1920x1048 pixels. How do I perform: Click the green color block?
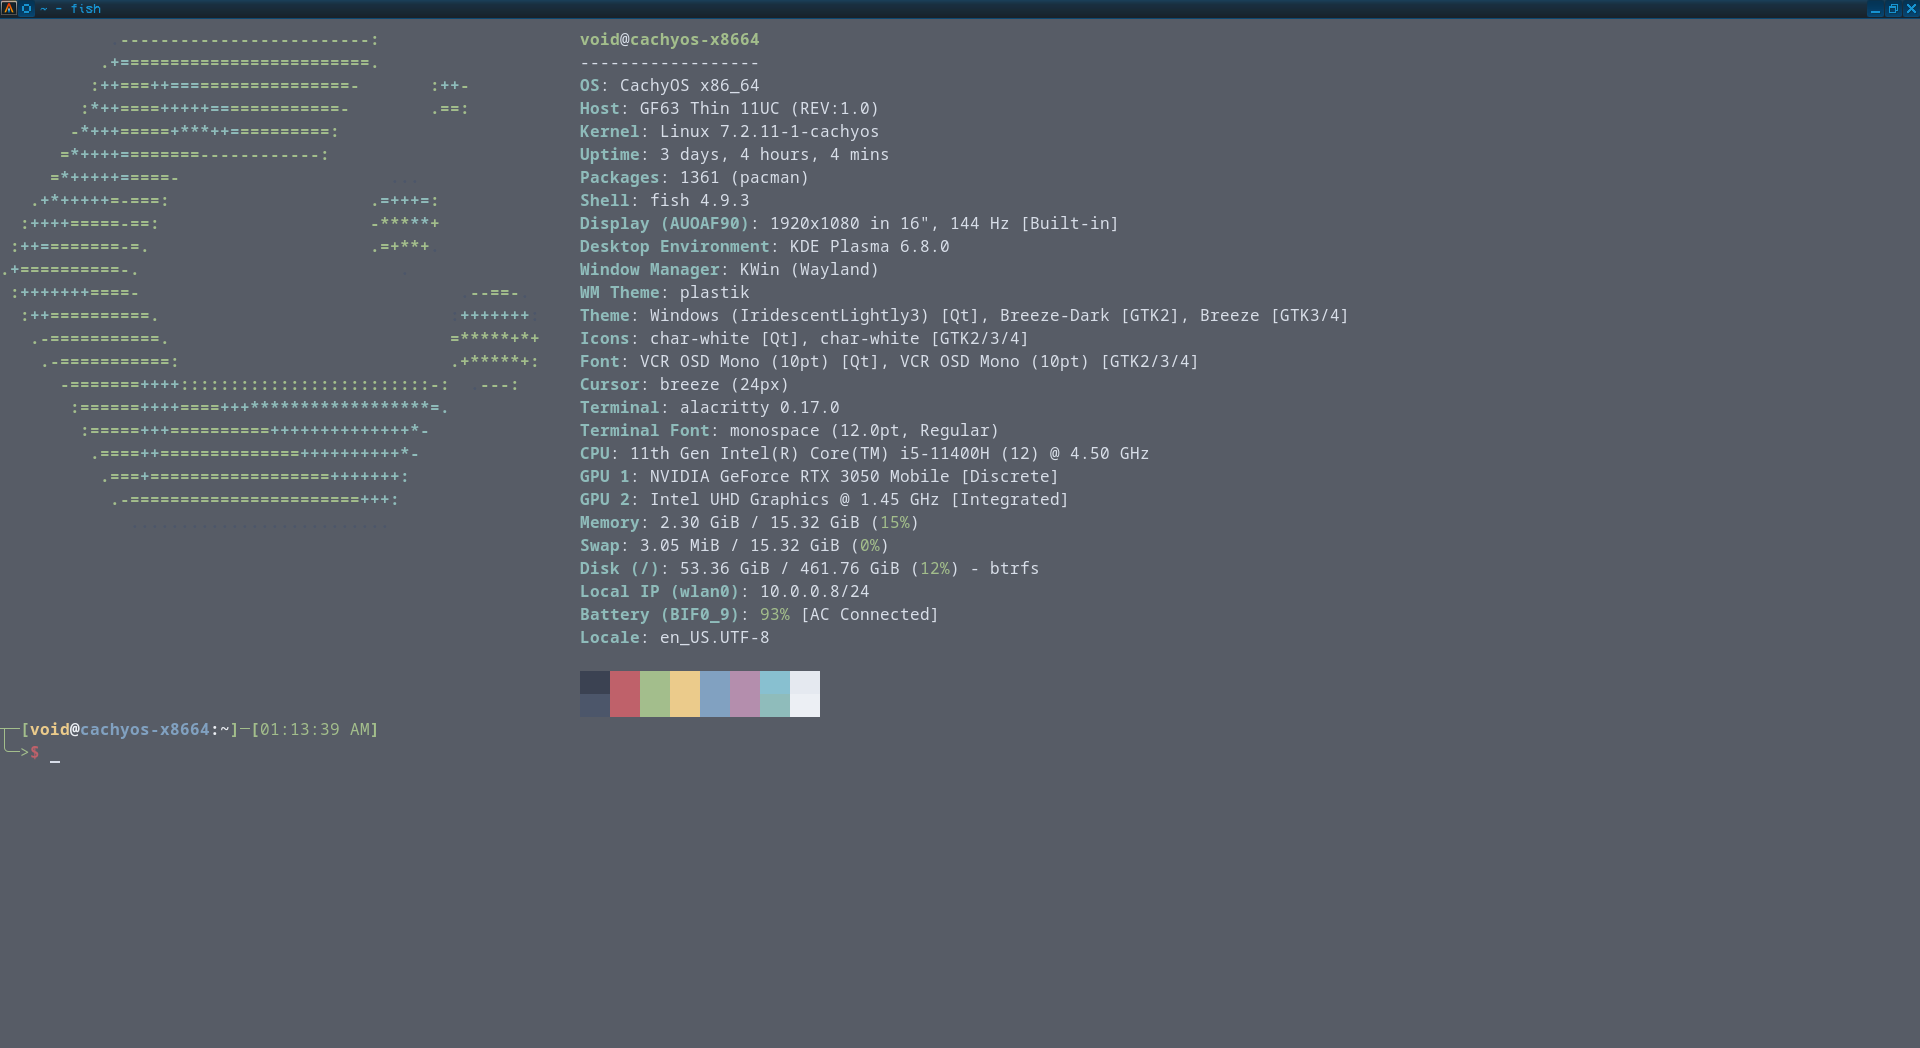655,694
